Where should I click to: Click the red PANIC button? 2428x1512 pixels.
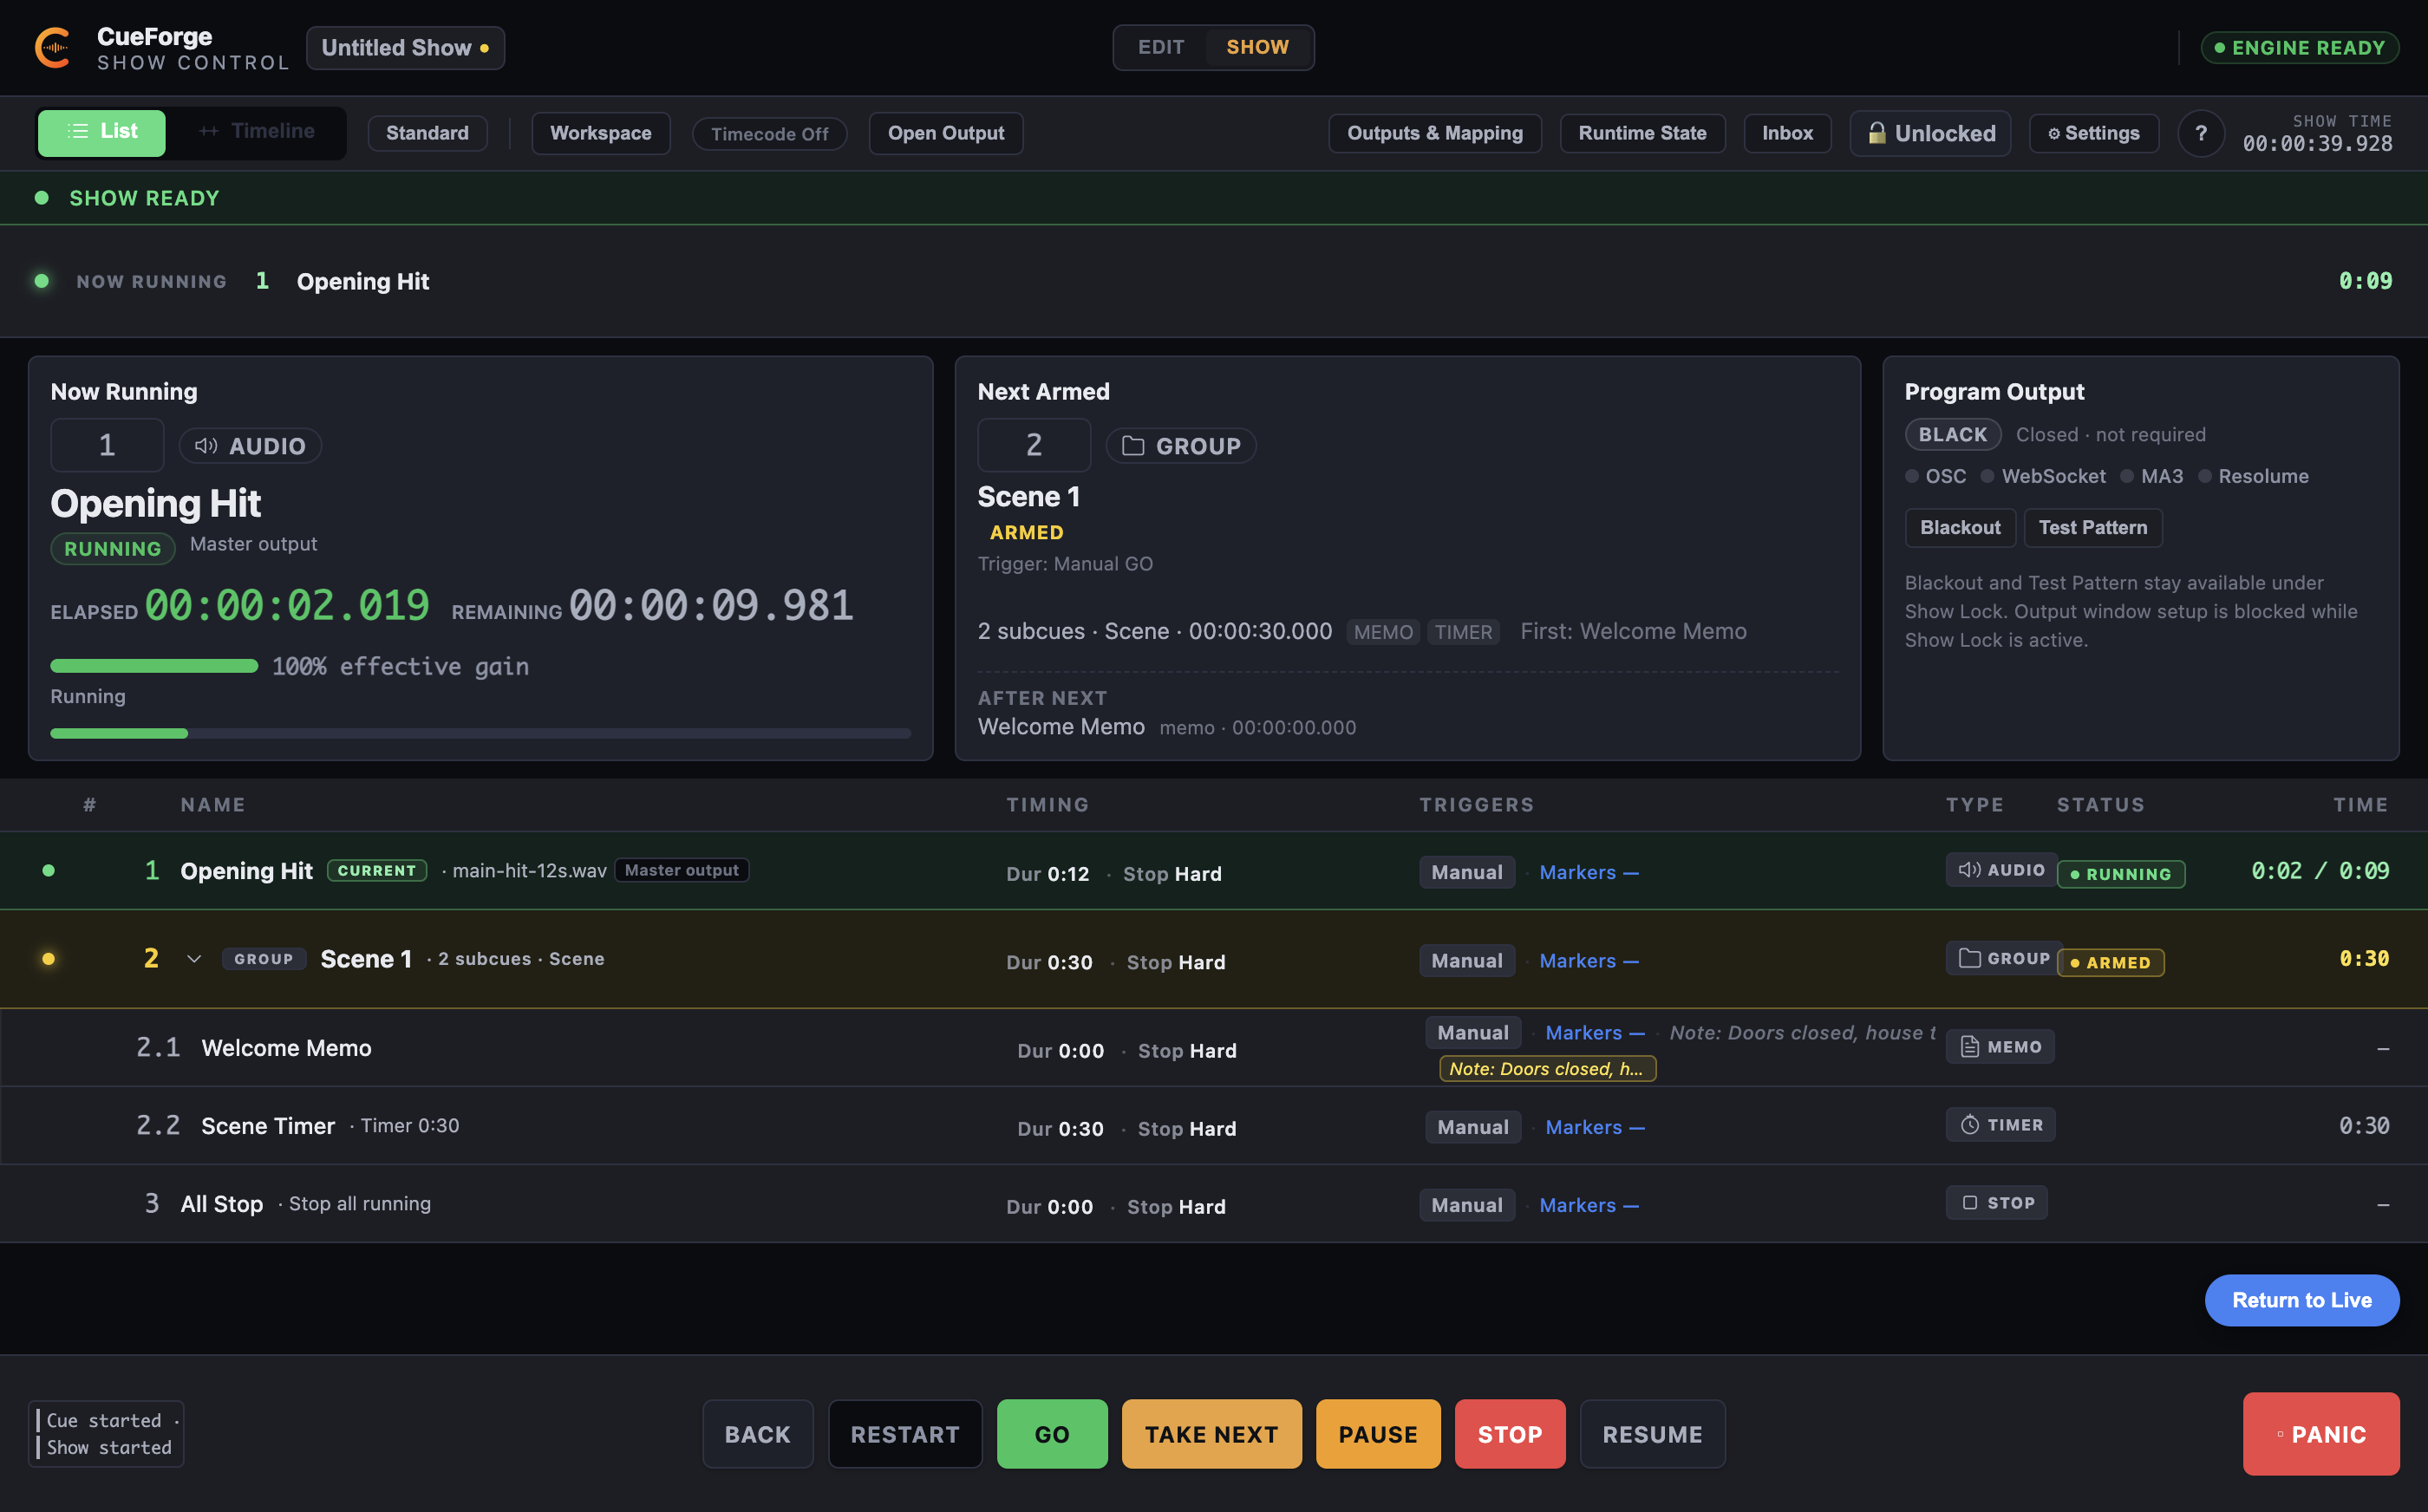(x=2321, y=1434)
